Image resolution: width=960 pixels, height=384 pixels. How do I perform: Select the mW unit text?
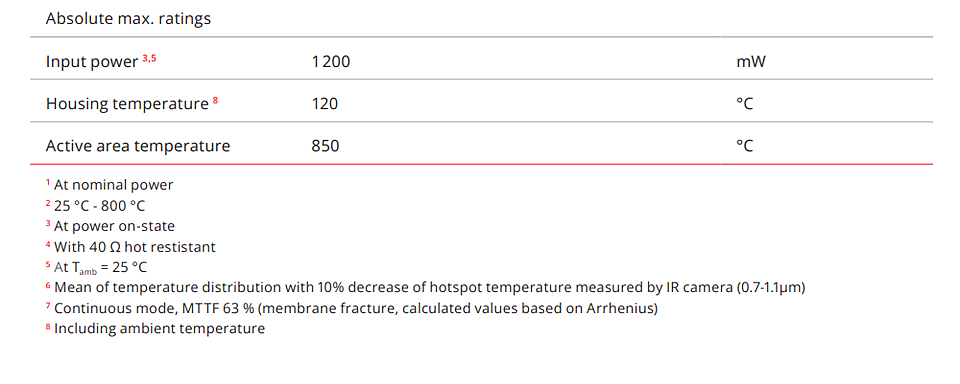point(751,61)
